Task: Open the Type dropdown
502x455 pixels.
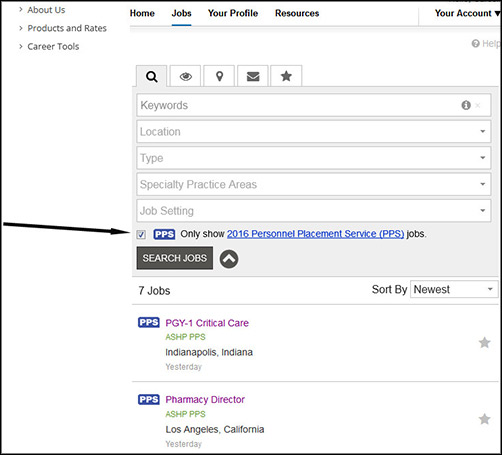Action: [313, 158]
